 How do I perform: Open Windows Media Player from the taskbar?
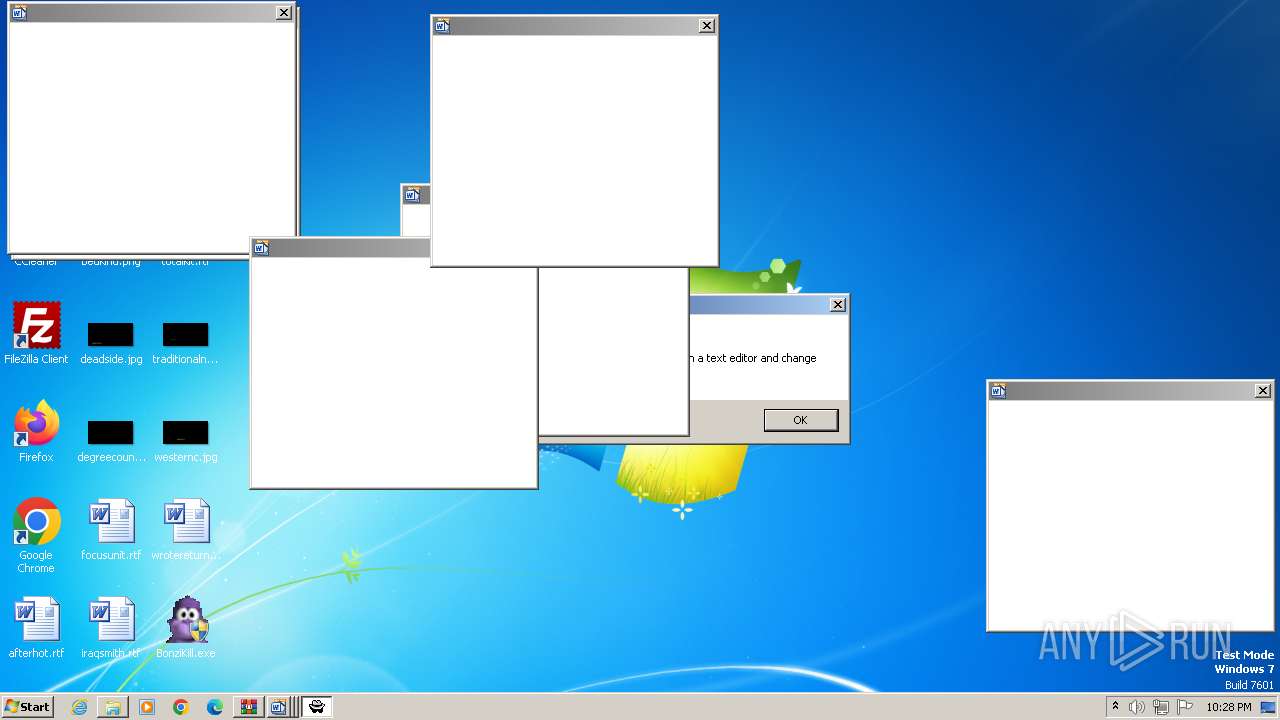point(147,707)
